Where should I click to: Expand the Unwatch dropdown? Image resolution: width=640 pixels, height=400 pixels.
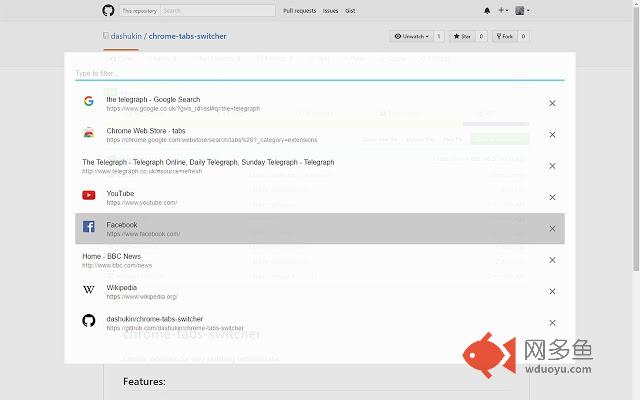coord(411,36)
